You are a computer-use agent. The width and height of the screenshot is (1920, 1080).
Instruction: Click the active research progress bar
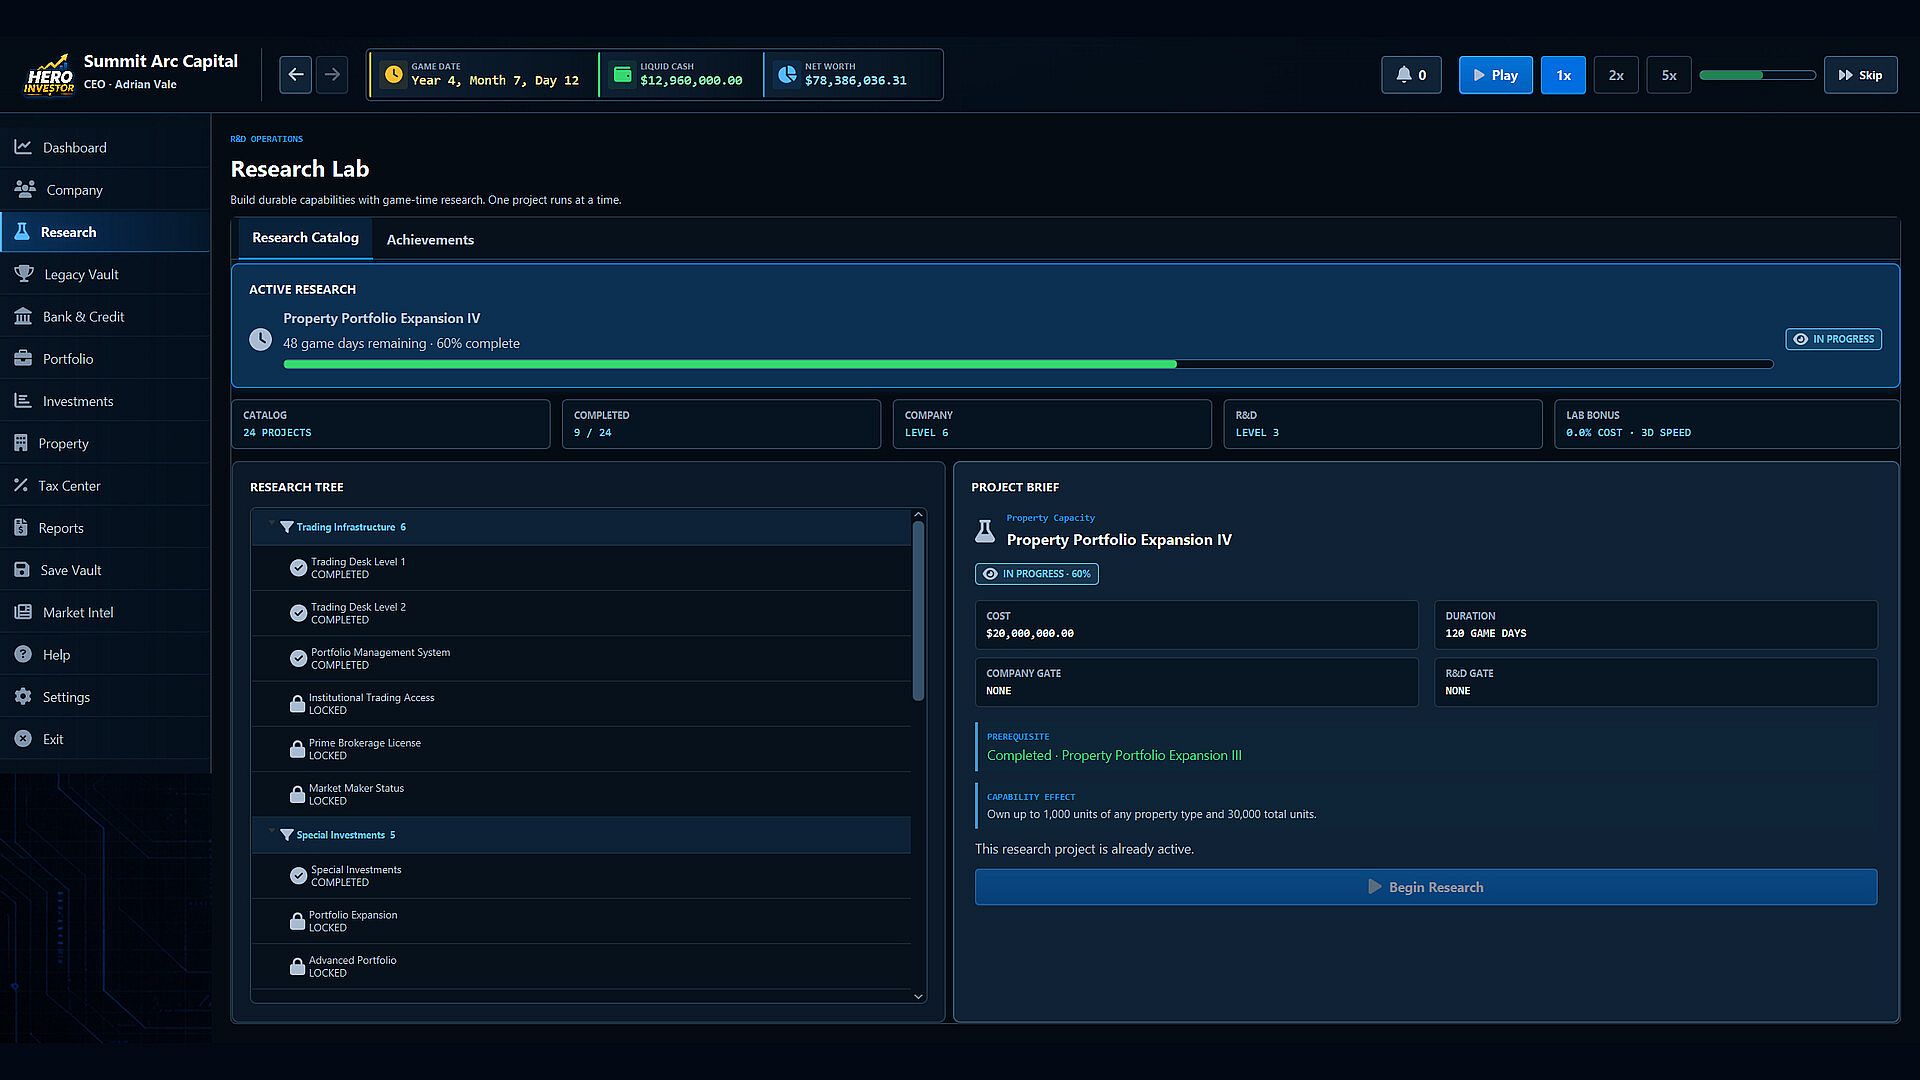(1028, 364)
